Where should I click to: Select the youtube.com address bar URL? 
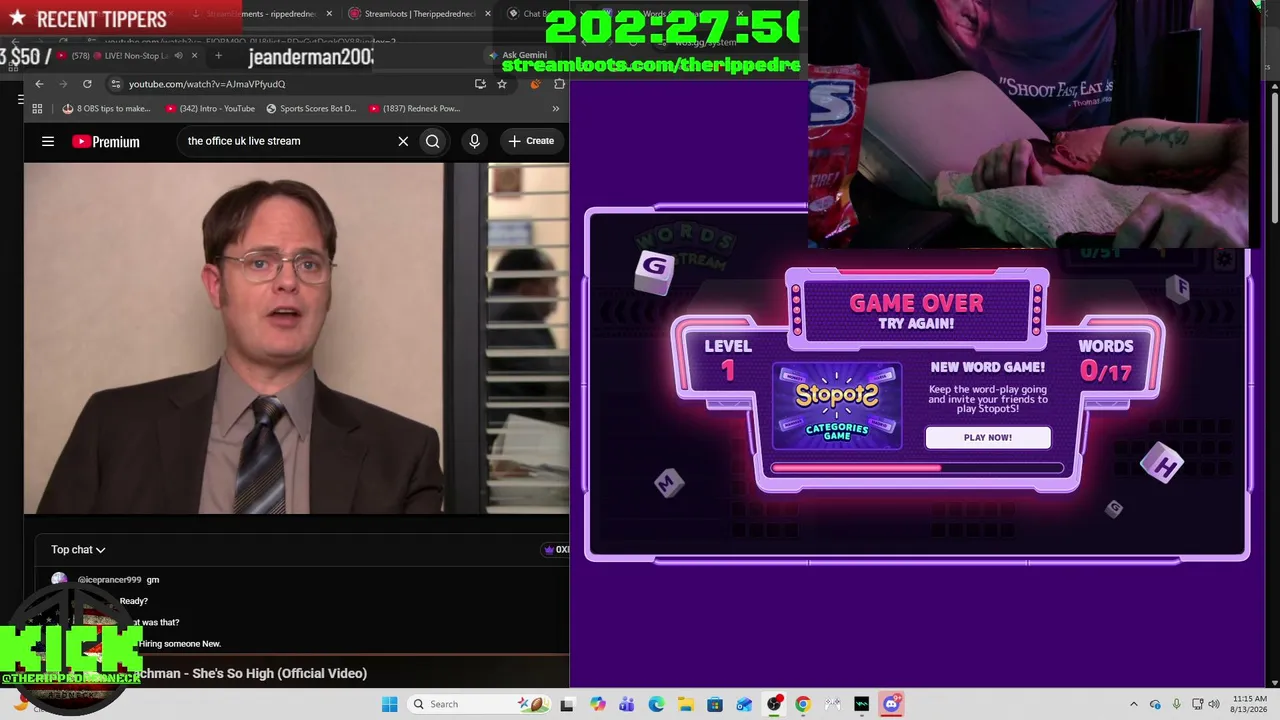[x=207, y=84]
